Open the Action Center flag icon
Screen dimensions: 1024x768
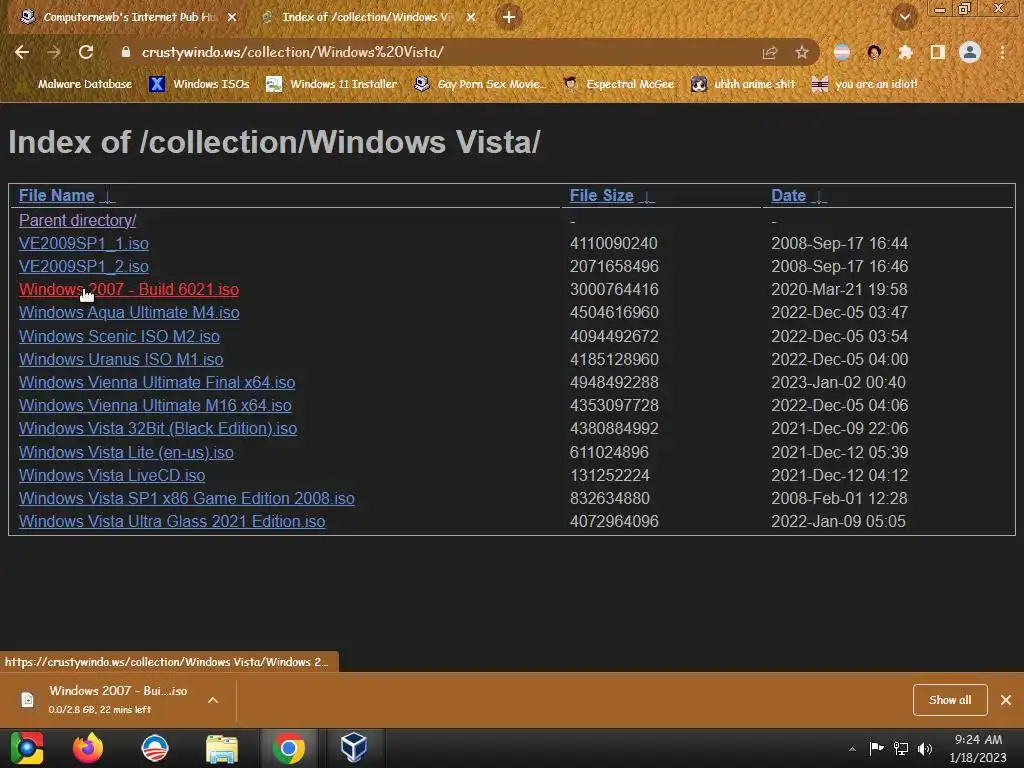click(876, 748)
